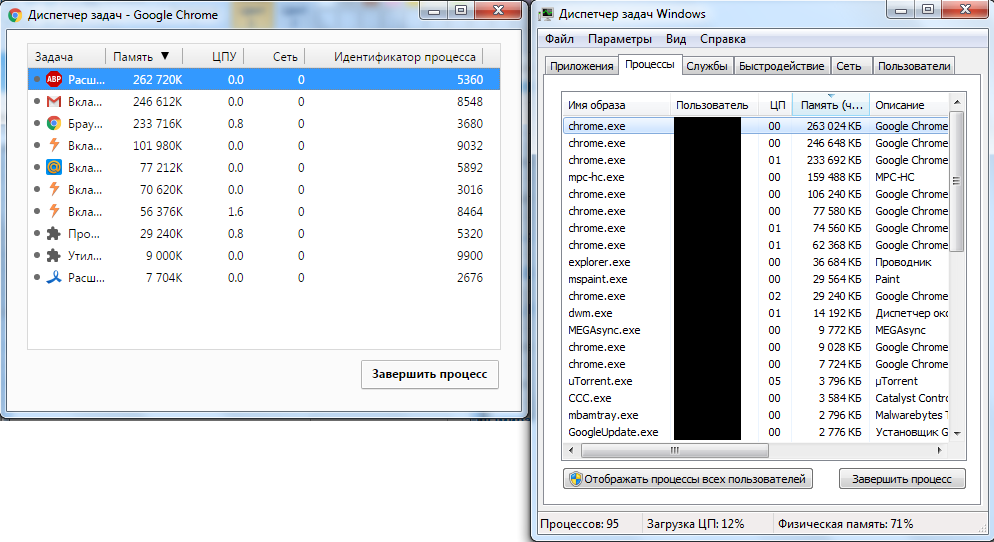Click the Windows Task Manager title bar icon
This screenshot has width=994, height=542.
point(546,14)
